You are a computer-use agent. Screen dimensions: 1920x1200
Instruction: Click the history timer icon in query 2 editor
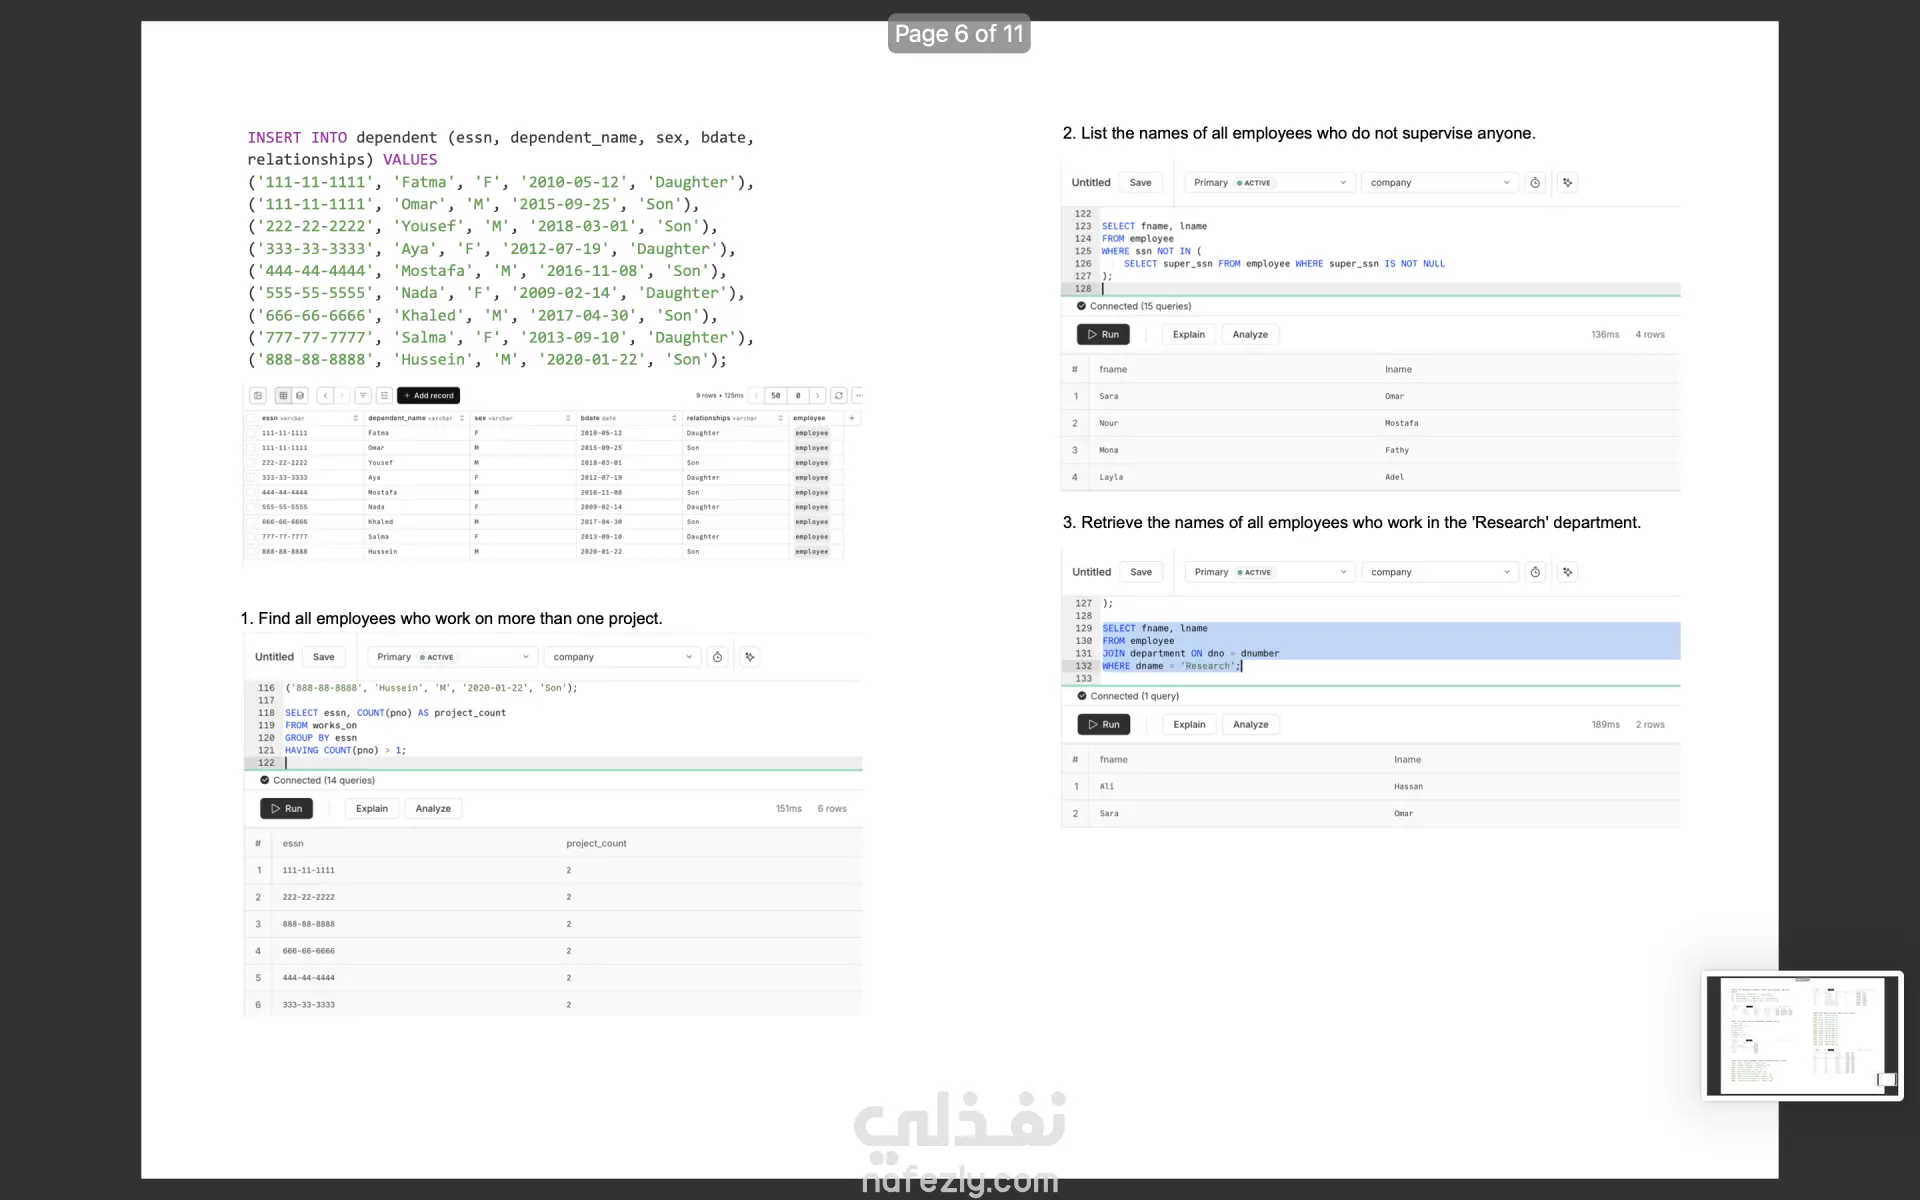coord(1535,183)
